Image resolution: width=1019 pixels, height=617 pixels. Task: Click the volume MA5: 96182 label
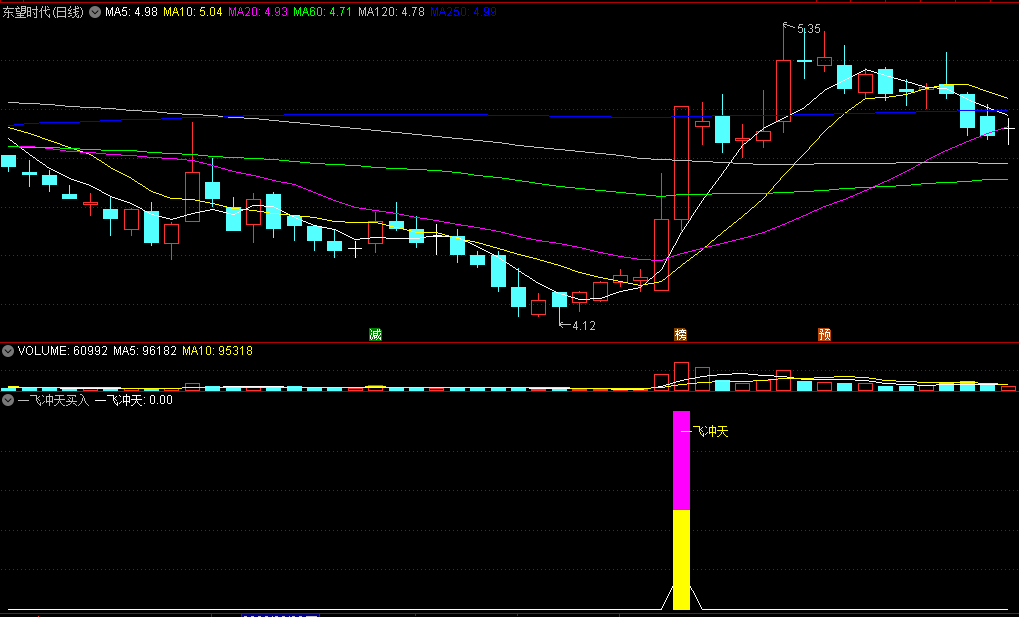145,351
